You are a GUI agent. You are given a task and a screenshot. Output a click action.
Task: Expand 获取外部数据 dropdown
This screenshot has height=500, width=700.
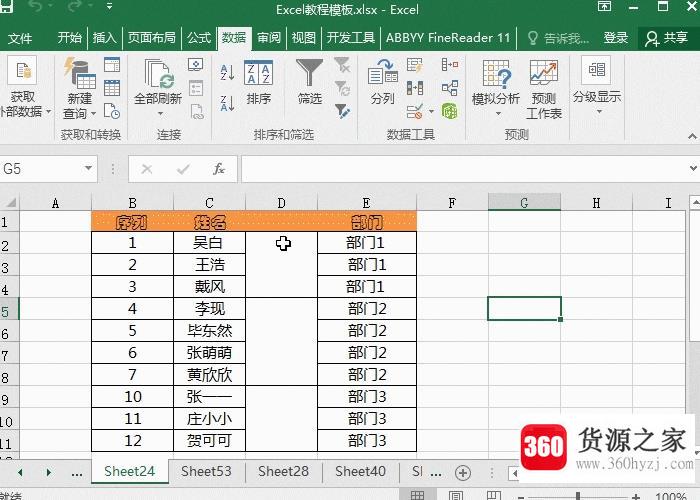(x=49, y=112)
